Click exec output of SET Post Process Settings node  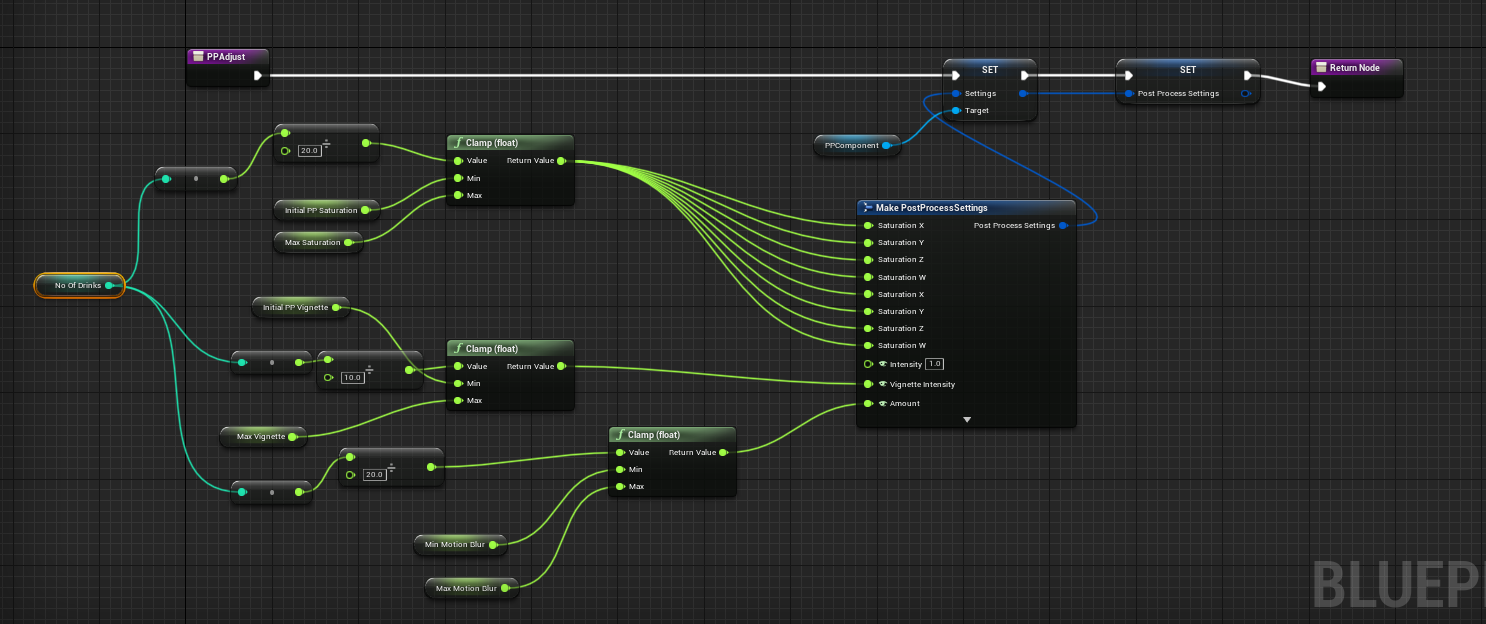pos(1247,75)
